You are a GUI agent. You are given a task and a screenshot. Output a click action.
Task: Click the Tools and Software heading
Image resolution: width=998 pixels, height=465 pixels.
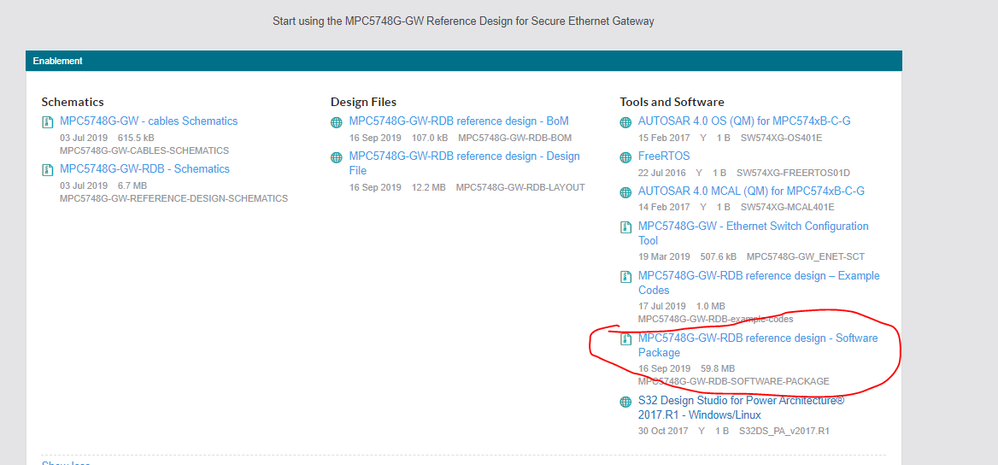point(672,102)
